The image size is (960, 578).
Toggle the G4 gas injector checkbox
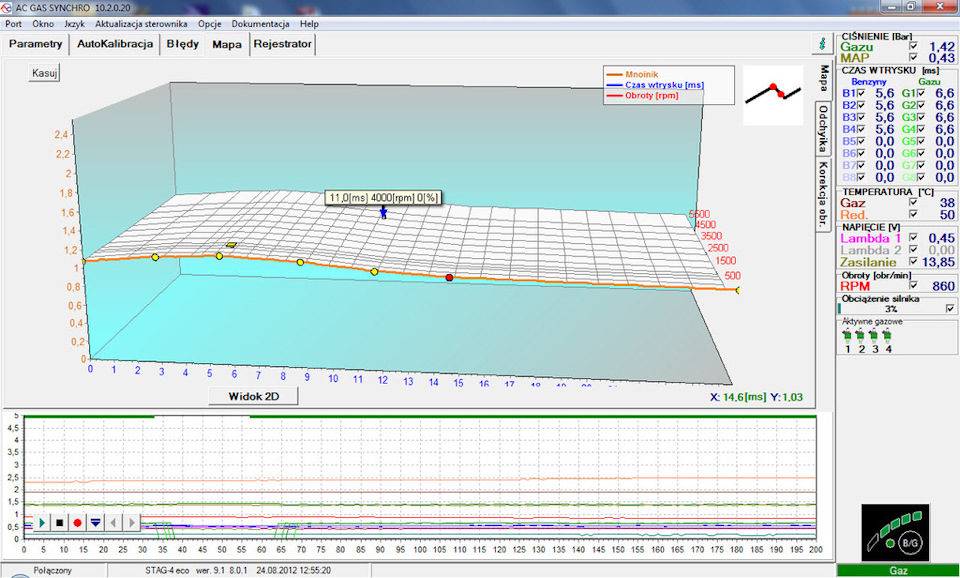click(x=920, y=129)
